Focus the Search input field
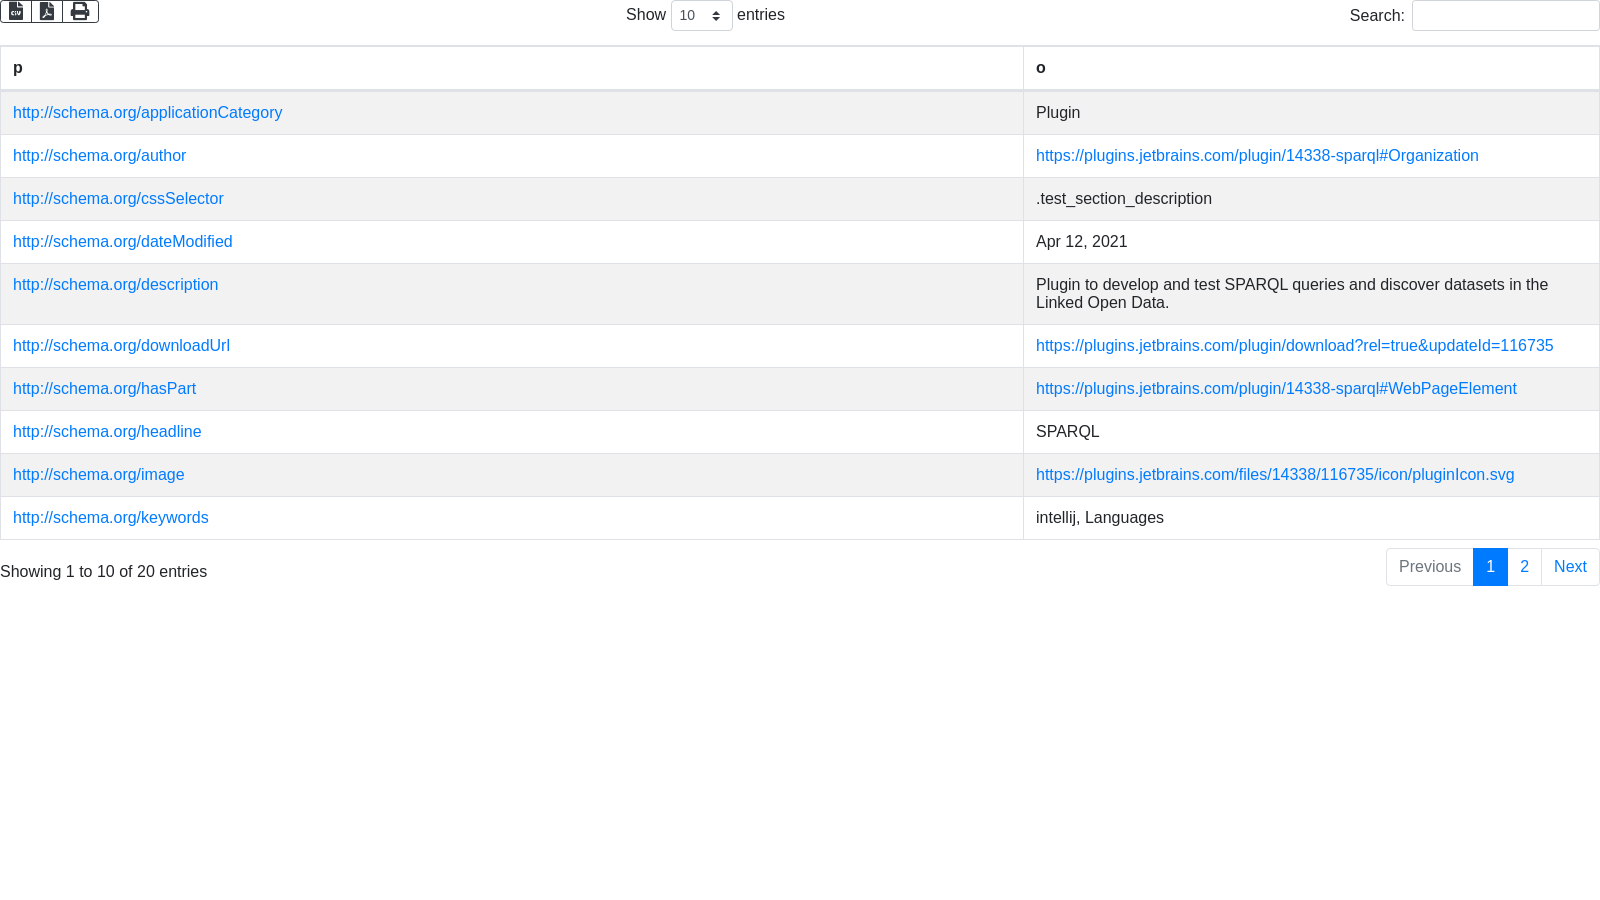The image size is (1600, 900). coord(1505,16)
